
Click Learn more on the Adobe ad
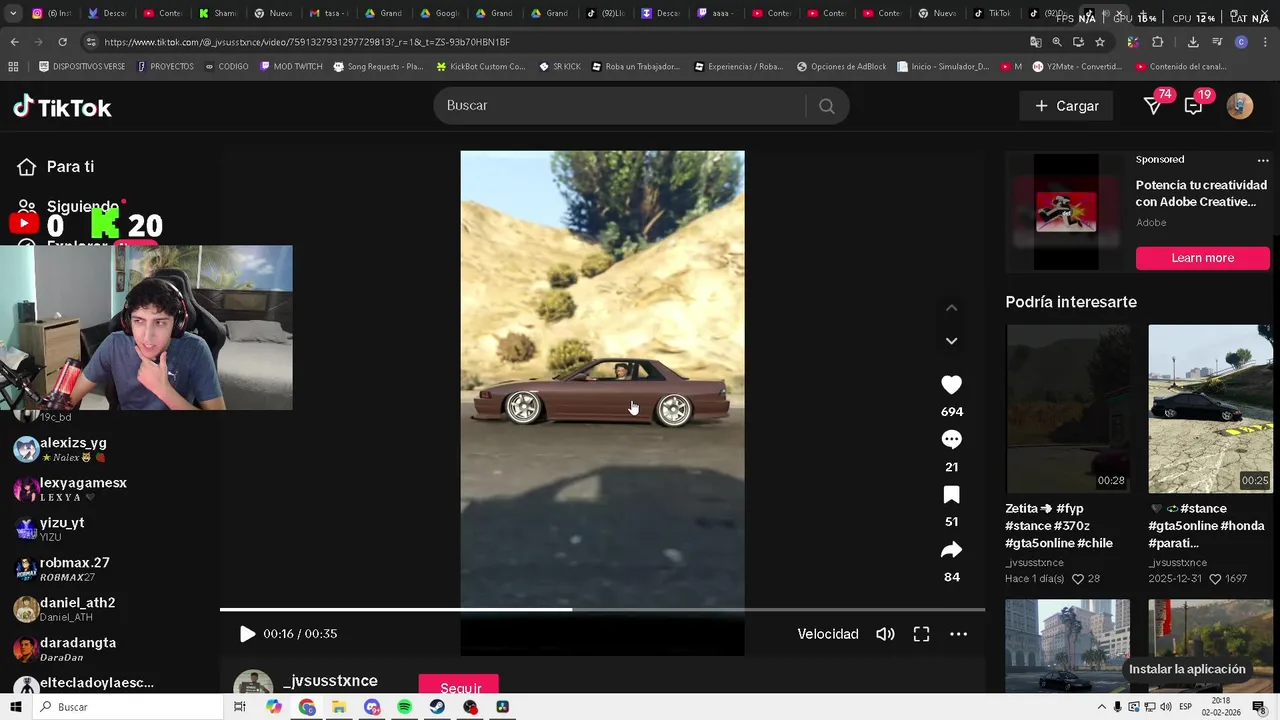tap(1203, 258)
